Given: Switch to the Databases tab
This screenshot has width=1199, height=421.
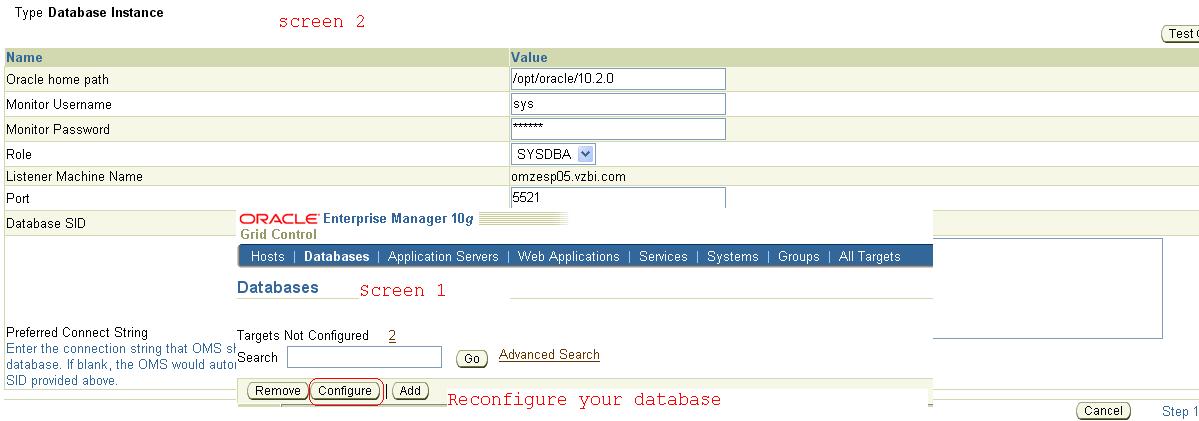Looking at the screenshot, I should click(336, 257).
